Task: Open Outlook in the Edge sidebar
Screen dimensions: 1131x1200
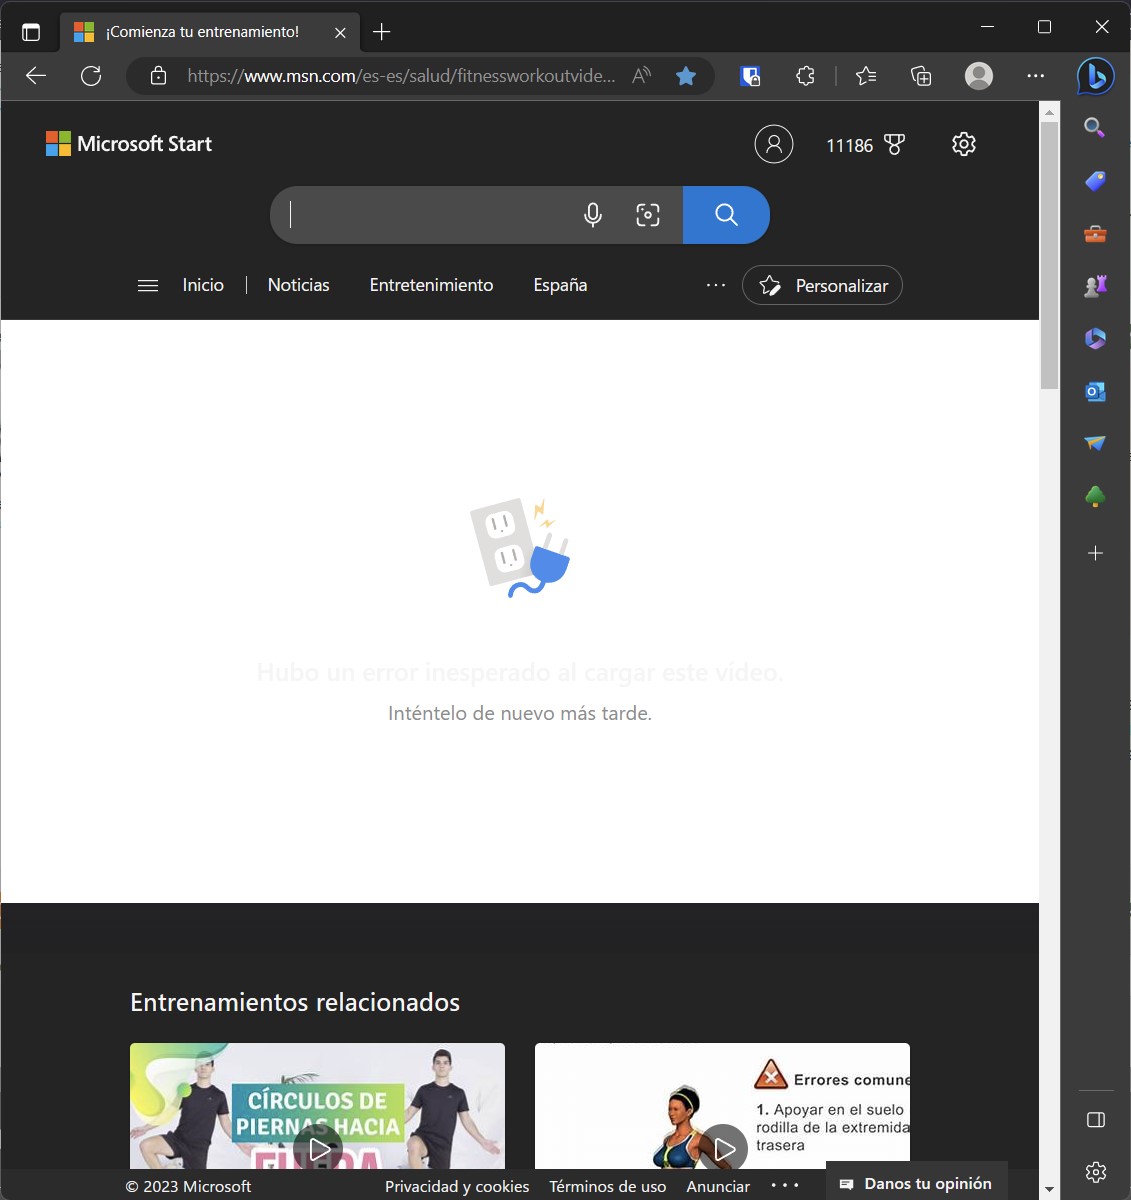Action: 1095,391
